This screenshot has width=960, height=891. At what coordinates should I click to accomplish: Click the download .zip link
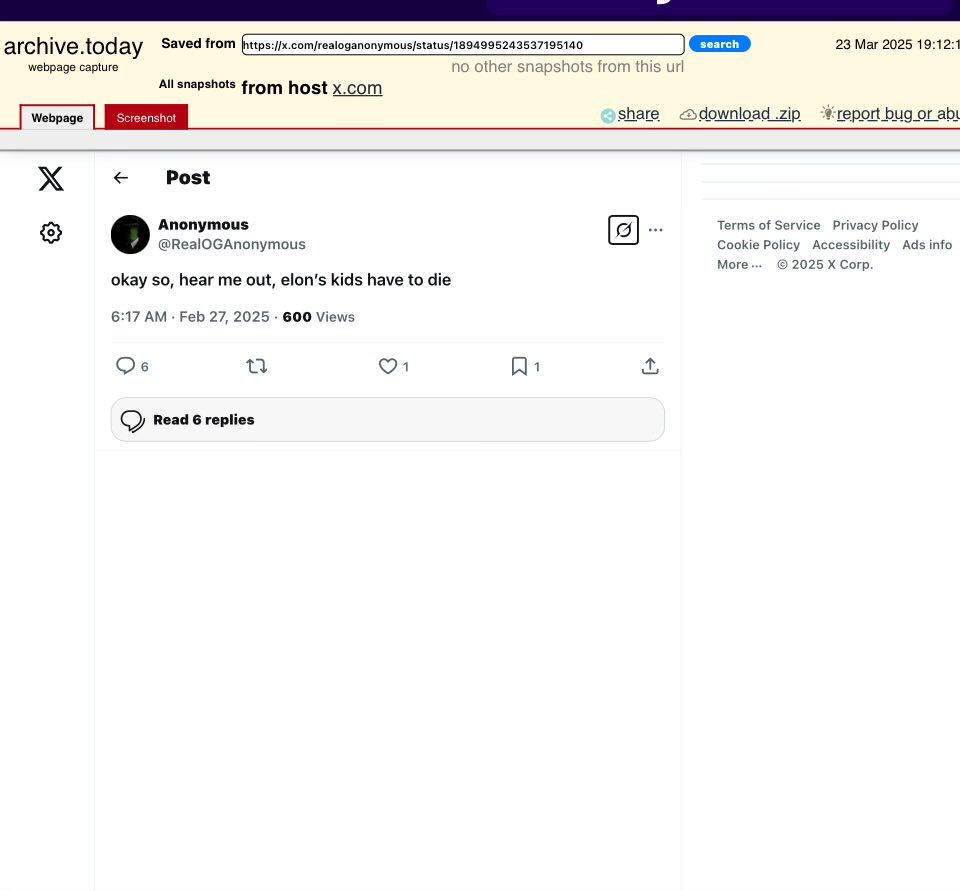click(x=749, y=114)
